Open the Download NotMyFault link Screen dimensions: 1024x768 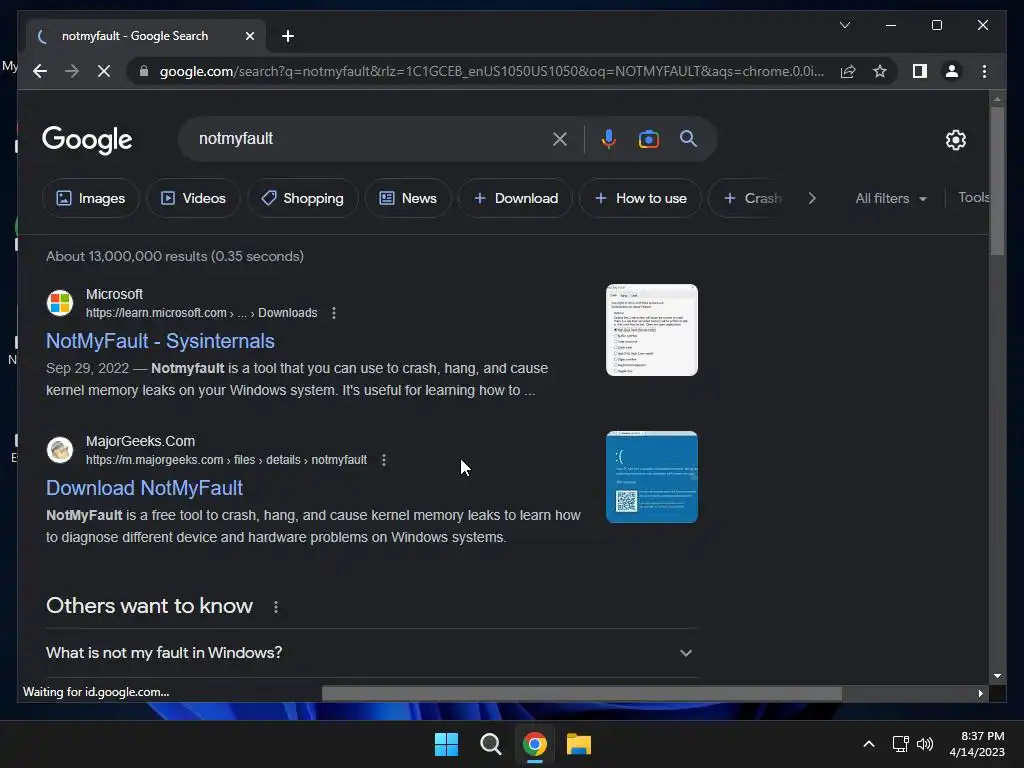click(x=144, y=488)
